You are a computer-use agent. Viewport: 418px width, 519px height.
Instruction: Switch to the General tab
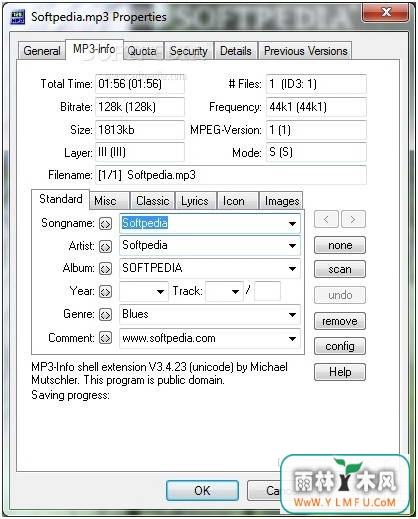(42, 51)
